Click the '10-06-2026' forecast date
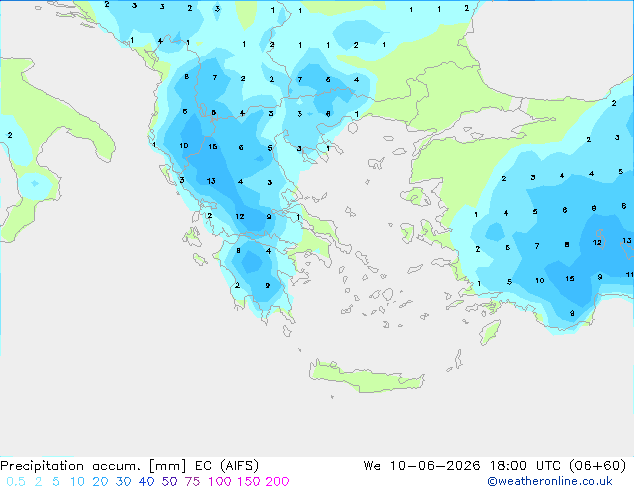 click(435, 466)
